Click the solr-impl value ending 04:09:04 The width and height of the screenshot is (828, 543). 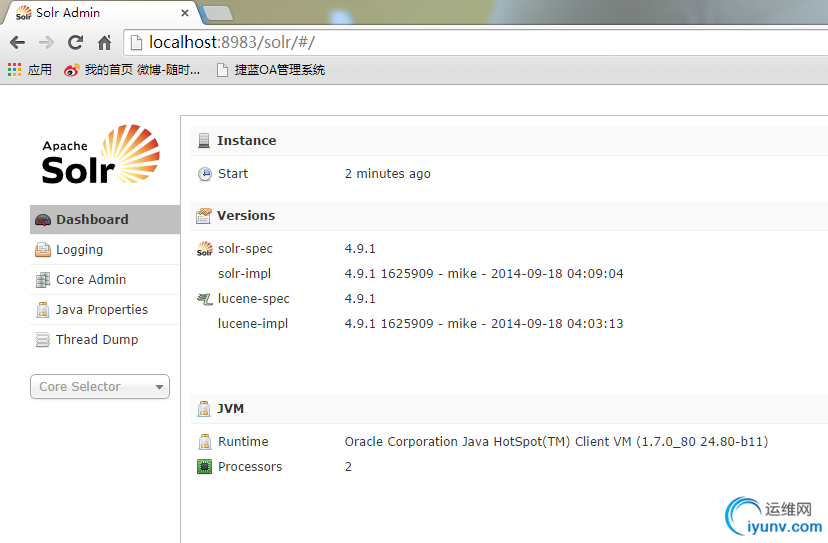484,274
